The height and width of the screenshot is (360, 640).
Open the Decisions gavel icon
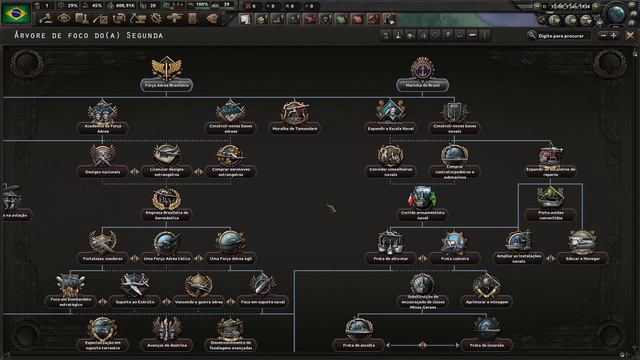pos(46,18)
